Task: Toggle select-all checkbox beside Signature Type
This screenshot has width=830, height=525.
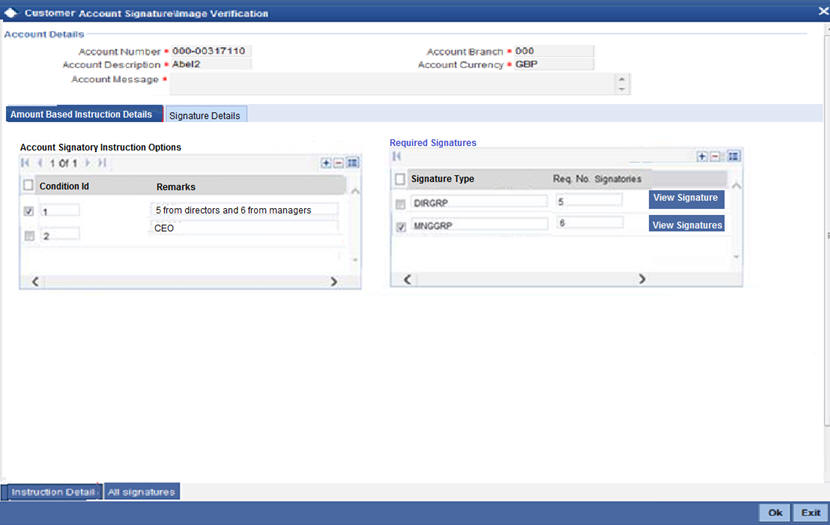Action: [400, 179]
